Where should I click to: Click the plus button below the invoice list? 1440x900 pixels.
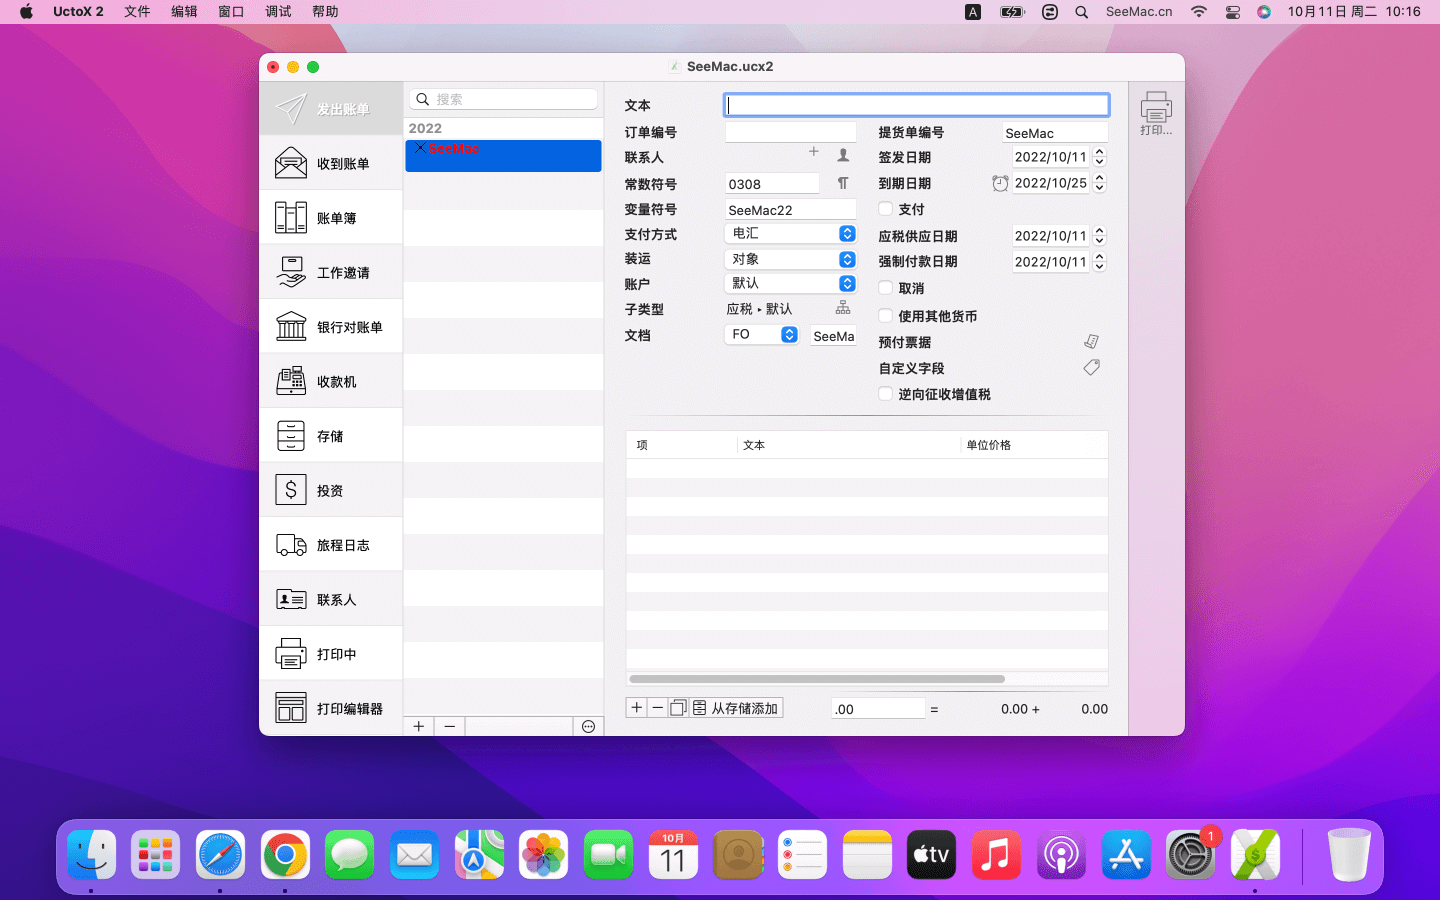click(x=419, y=727)
